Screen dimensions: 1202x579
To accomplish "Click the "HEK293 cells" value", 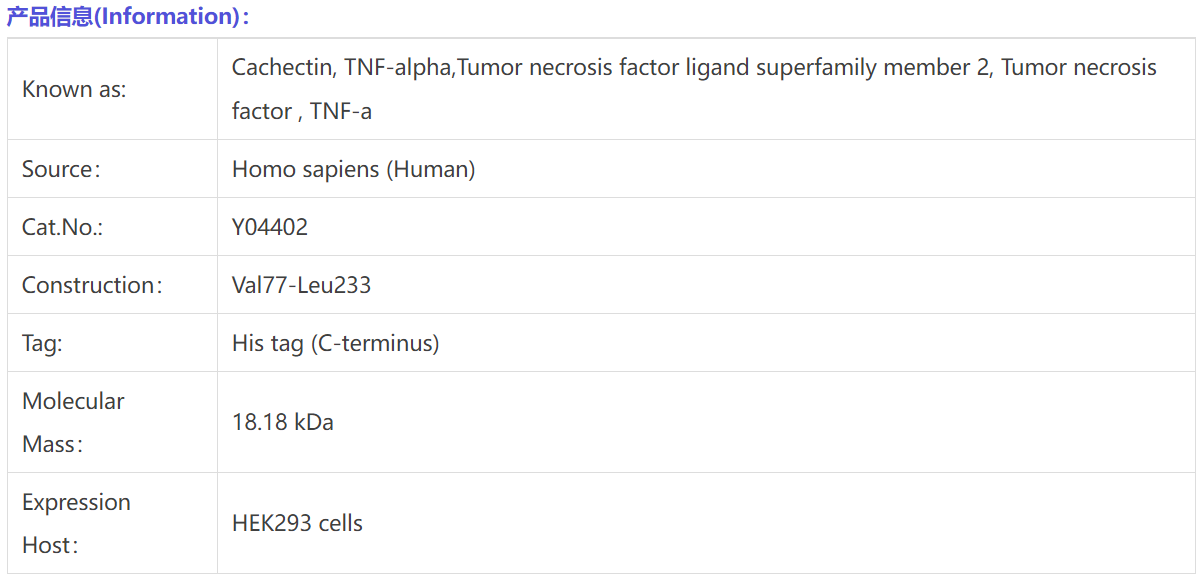I will 297,523.
